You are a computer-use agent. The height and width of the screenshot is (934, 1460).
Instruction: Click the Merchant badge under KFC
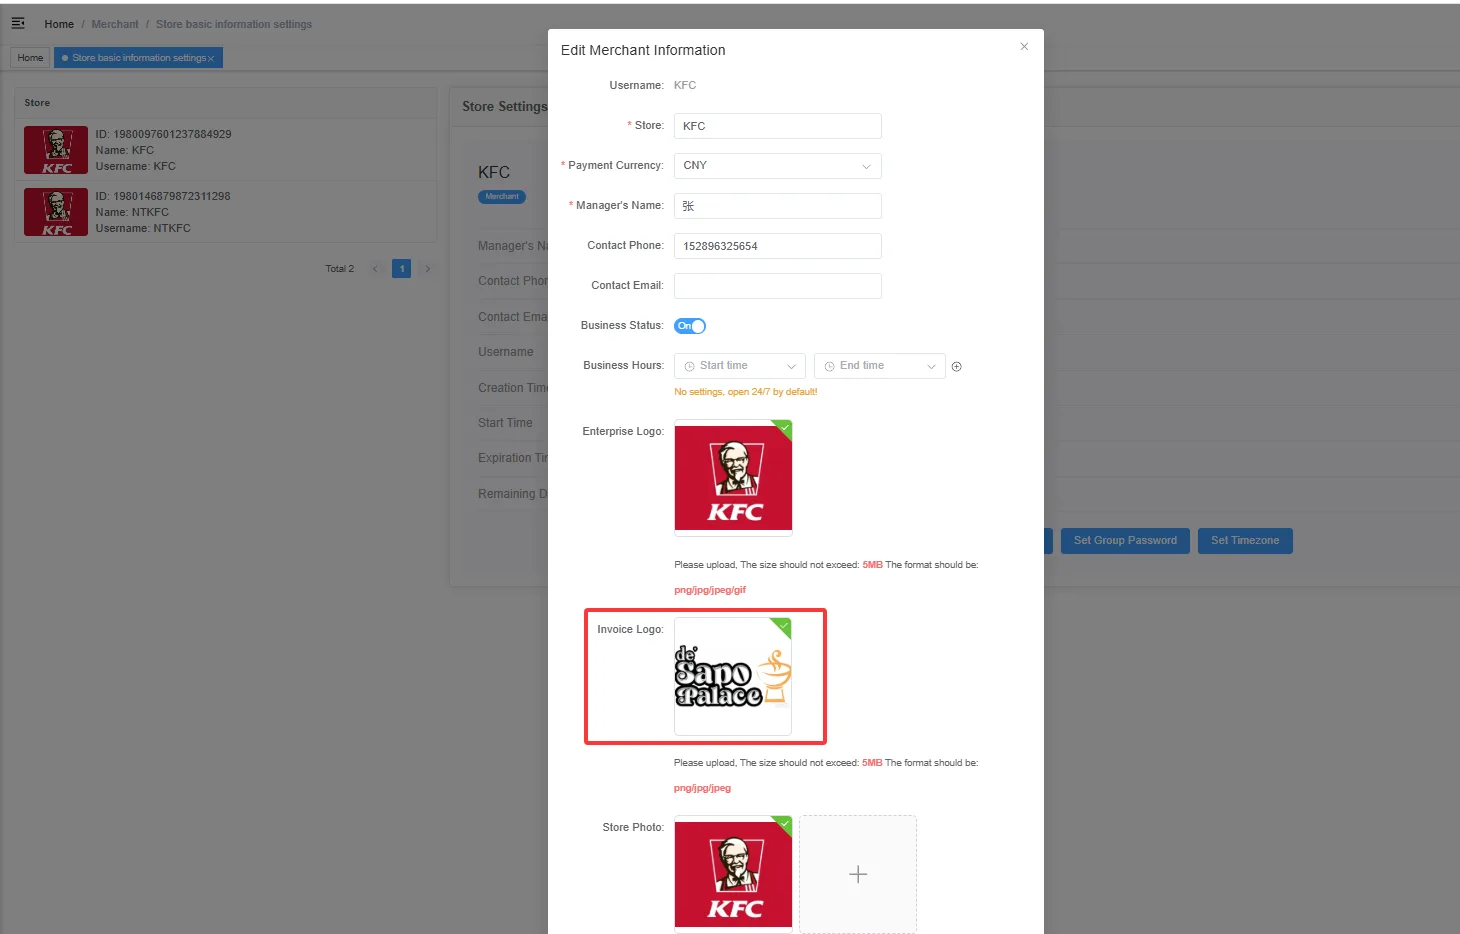502,197
